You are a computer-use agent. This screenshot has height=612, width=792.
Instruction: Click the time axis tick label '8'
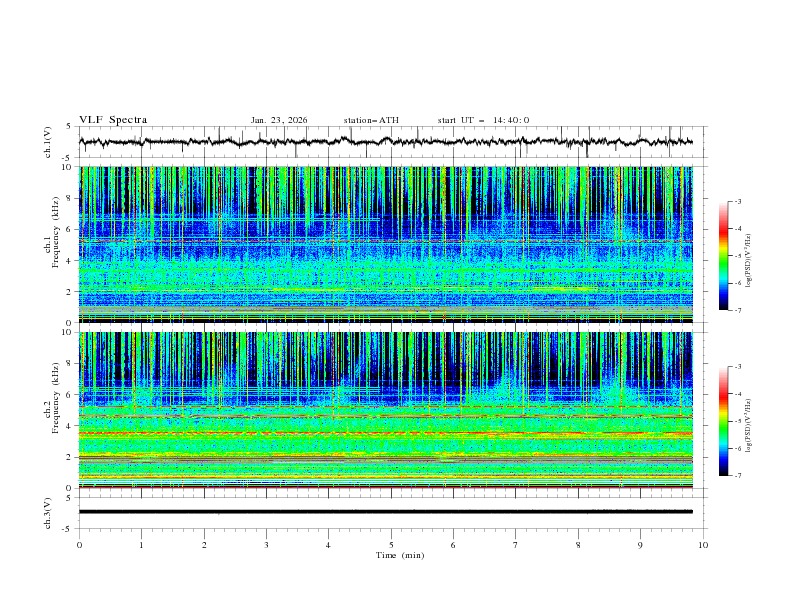[578, 545]
